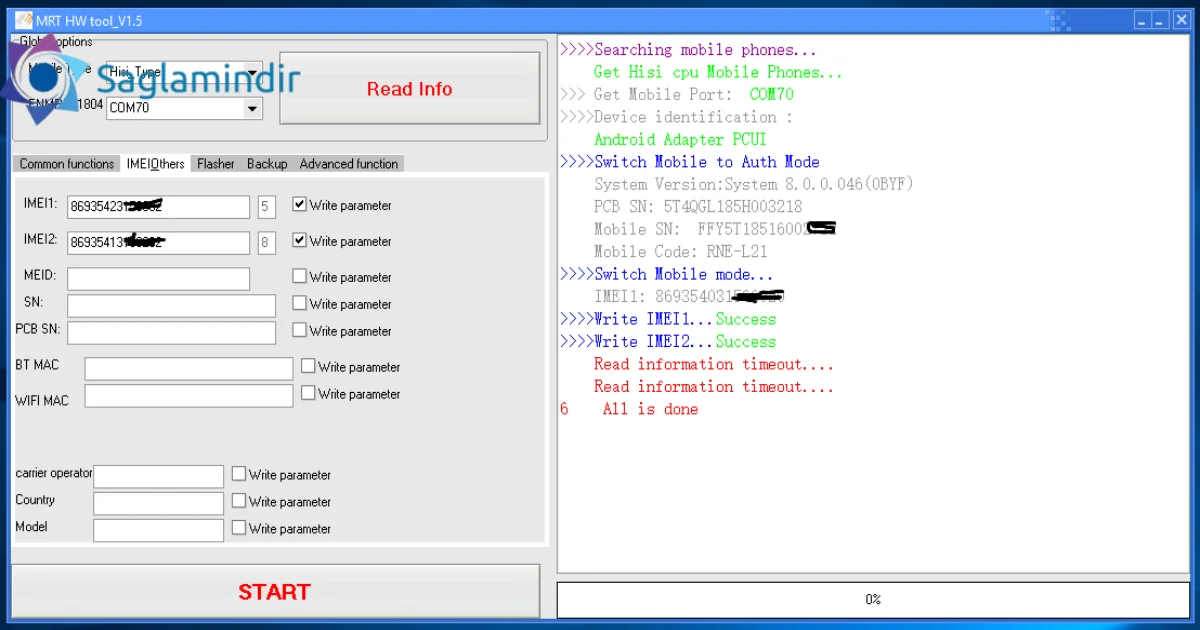
Task: Click the IMEI1 input field
Action: 159,207
